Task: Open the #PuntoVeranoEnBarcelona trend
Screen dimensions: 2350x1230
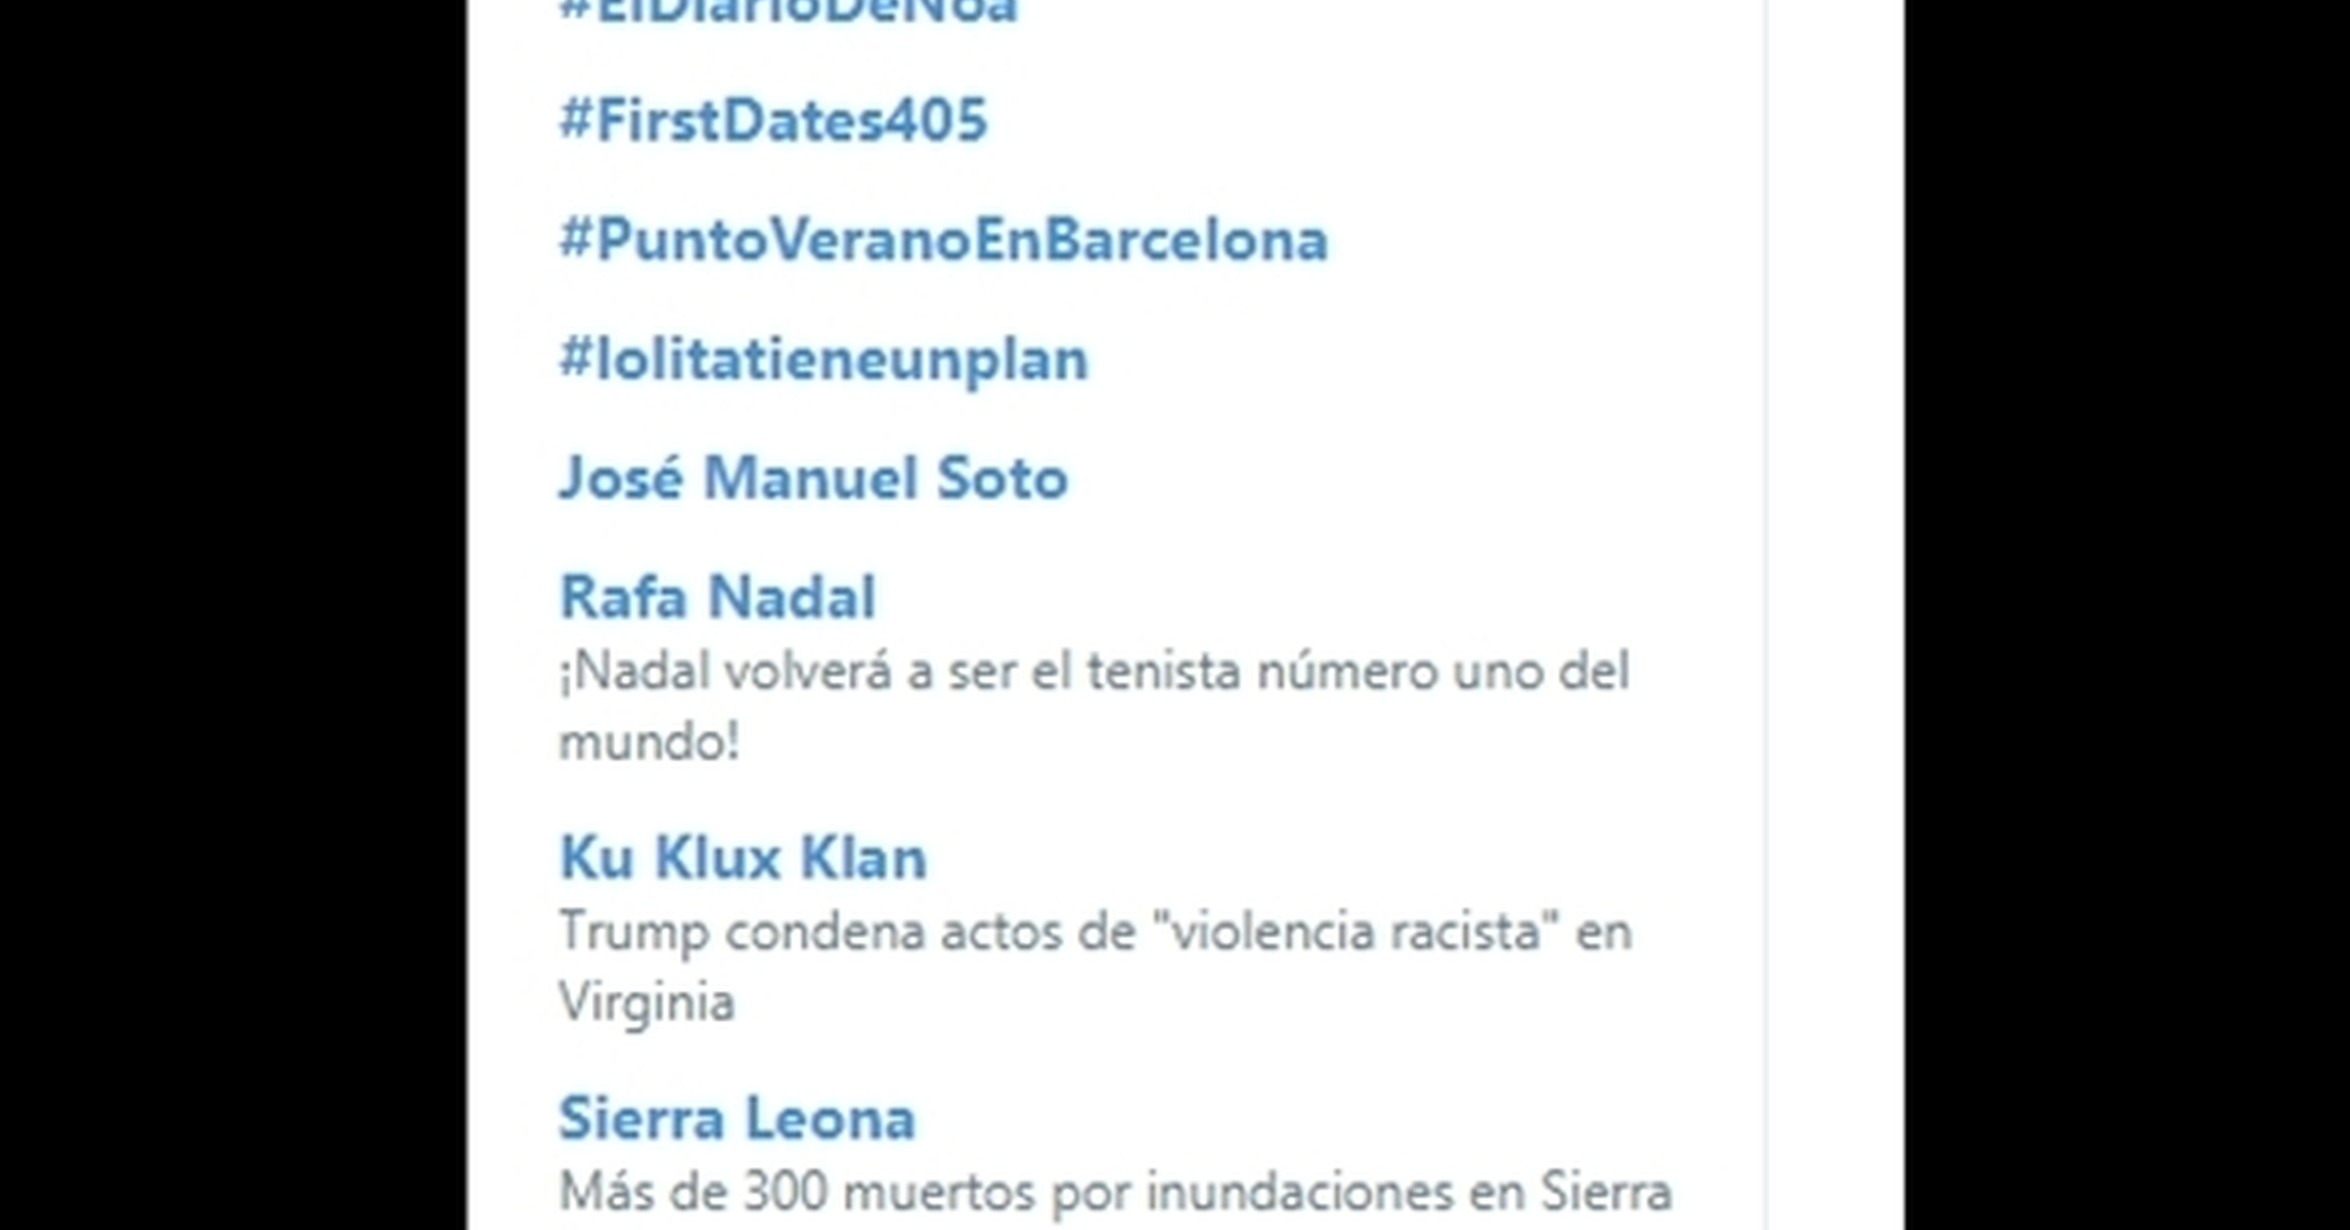Action: pyautogui.click(x=943, y=239)
